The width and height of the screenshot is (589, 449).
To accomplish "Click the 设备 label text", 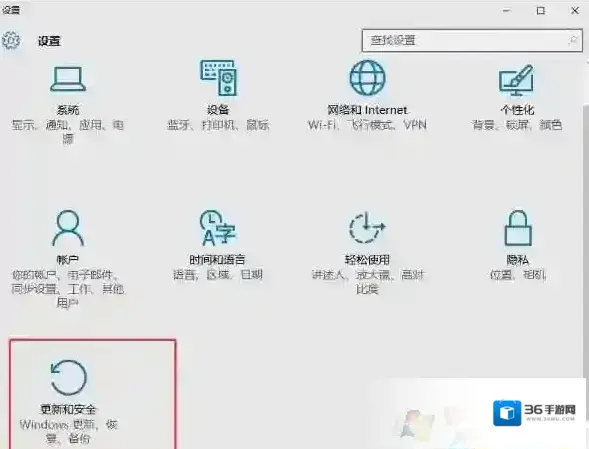I will (218, 110).
